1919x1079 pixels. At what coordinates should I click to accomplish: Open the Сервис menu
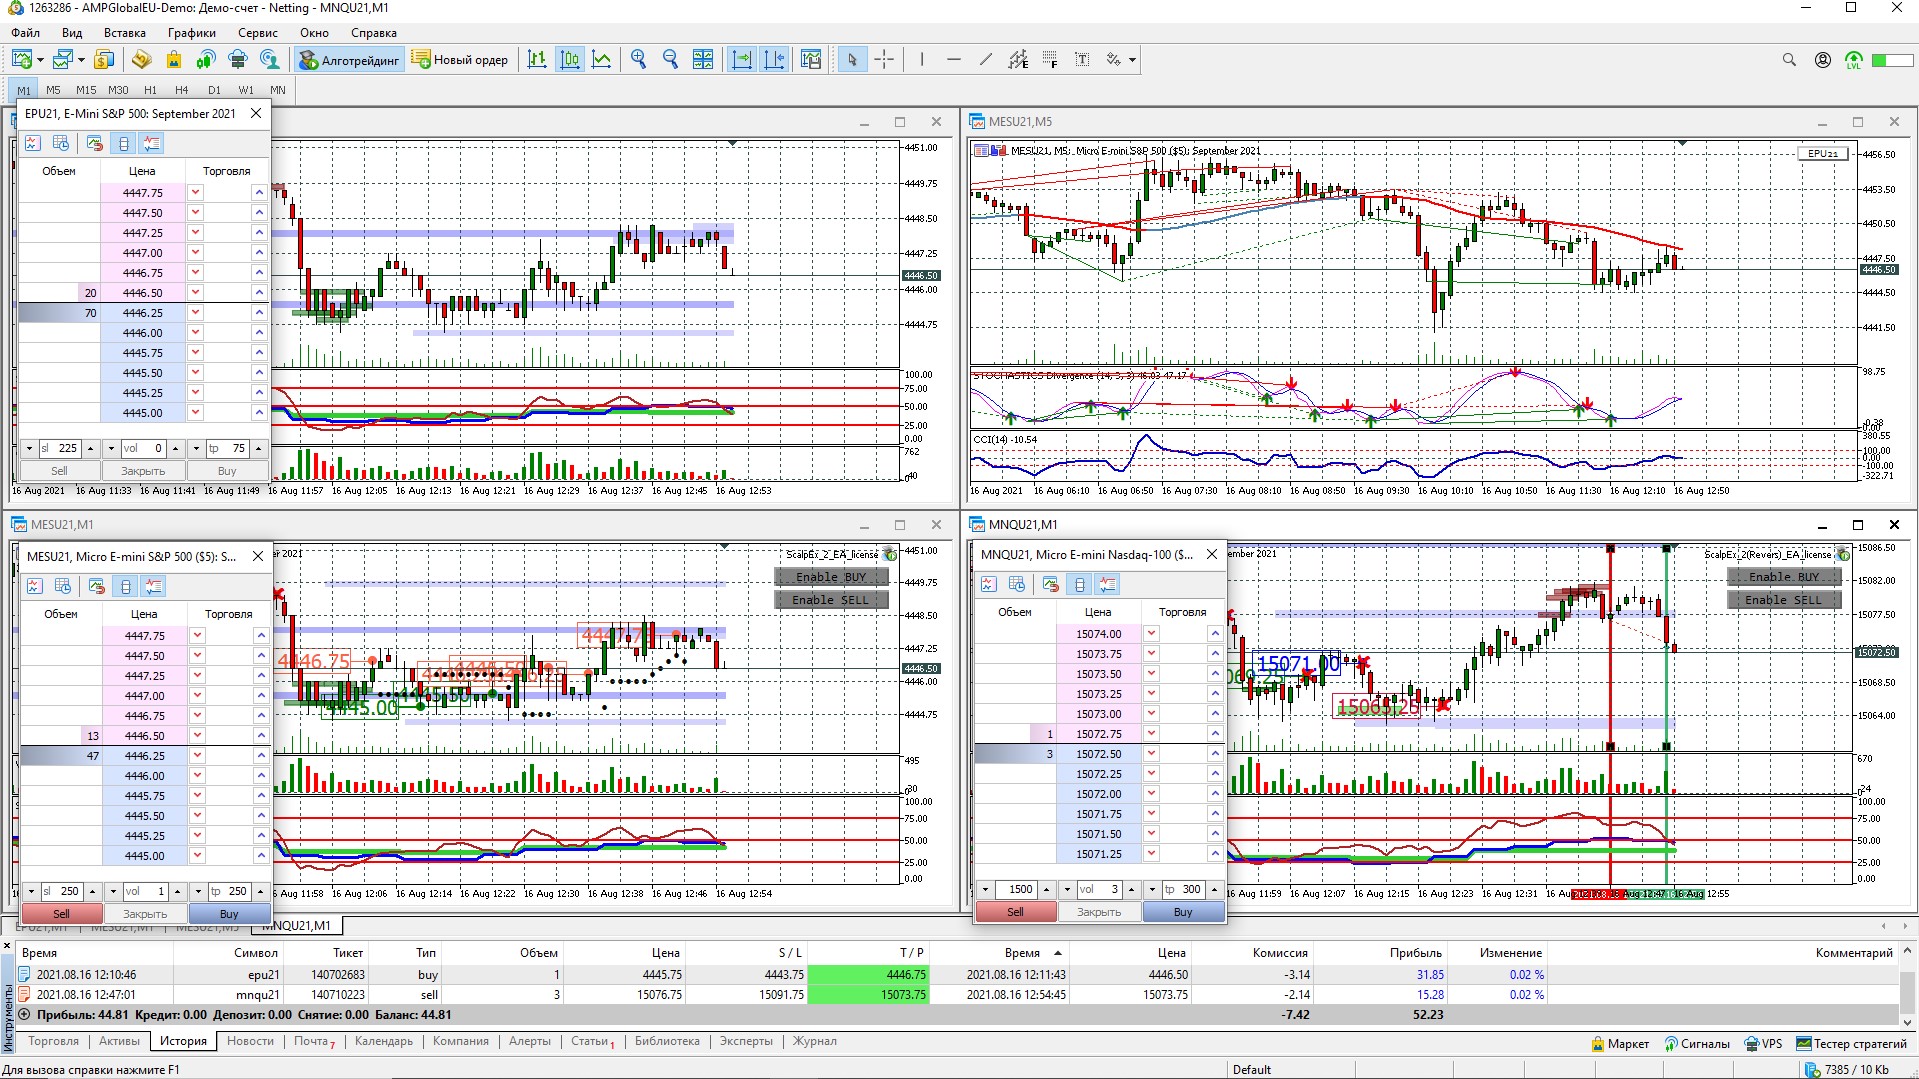point(257,33)
